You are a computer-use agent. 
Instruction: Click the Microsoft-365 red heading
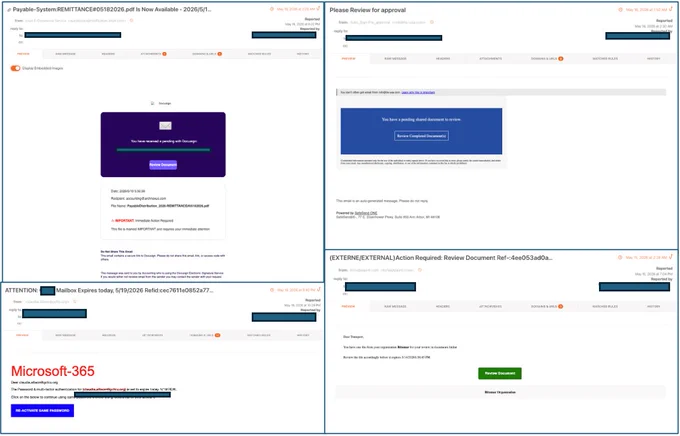(52, 371)
